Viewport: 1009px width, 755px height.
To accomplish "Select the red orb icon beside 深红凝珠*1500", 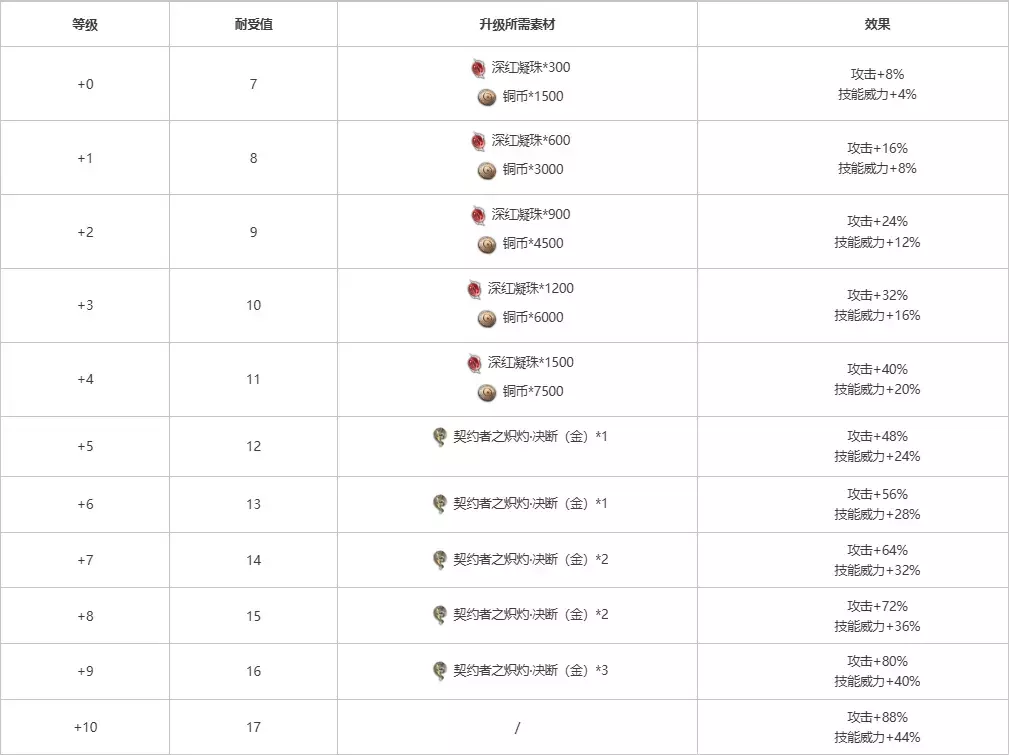I will (475, 363).
